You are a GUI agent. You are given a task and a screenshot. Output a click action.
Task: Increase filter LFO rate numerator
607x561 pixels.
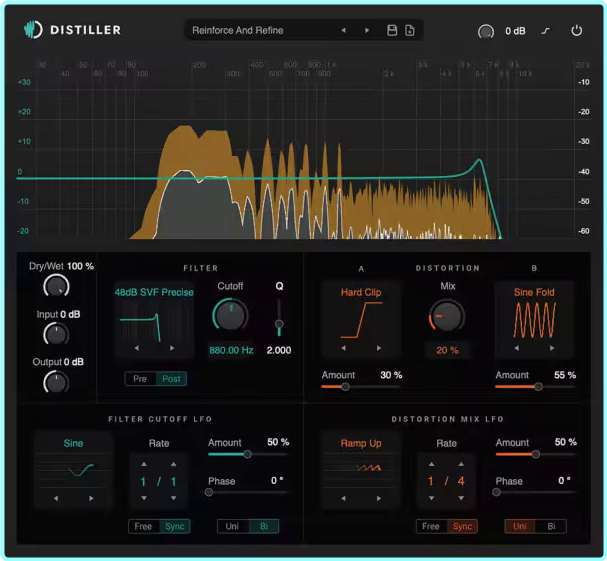(x=144, y=464)
